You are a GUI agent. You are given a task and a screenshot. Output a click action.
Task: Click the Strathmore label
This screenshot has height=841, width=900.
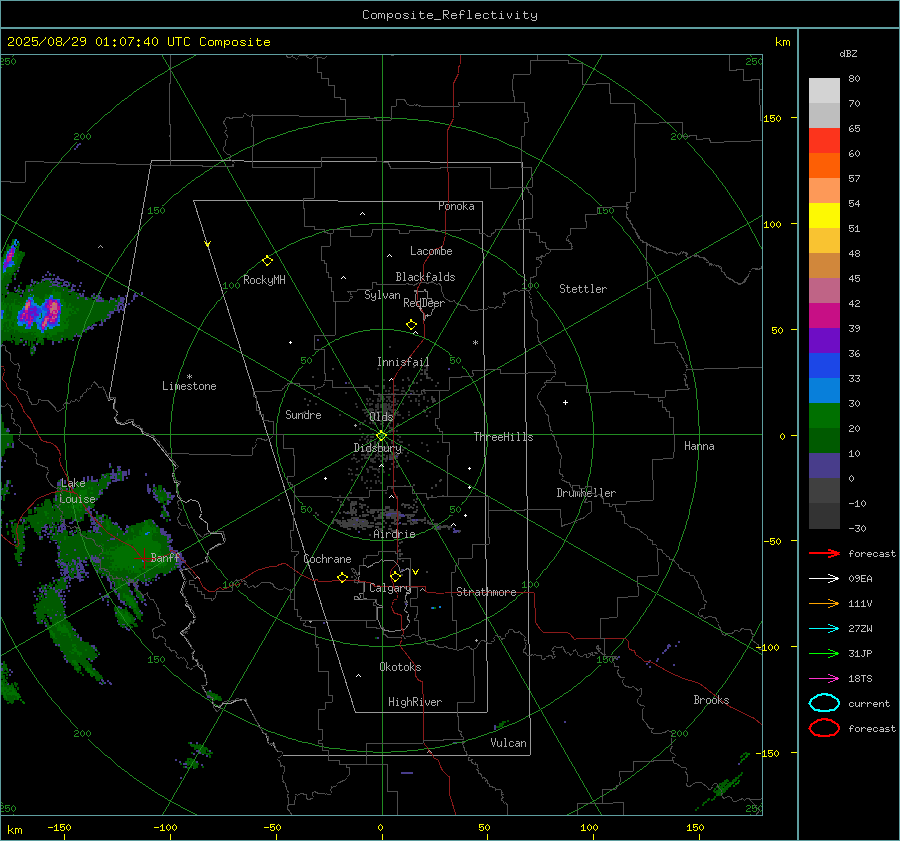coord(486,592)
